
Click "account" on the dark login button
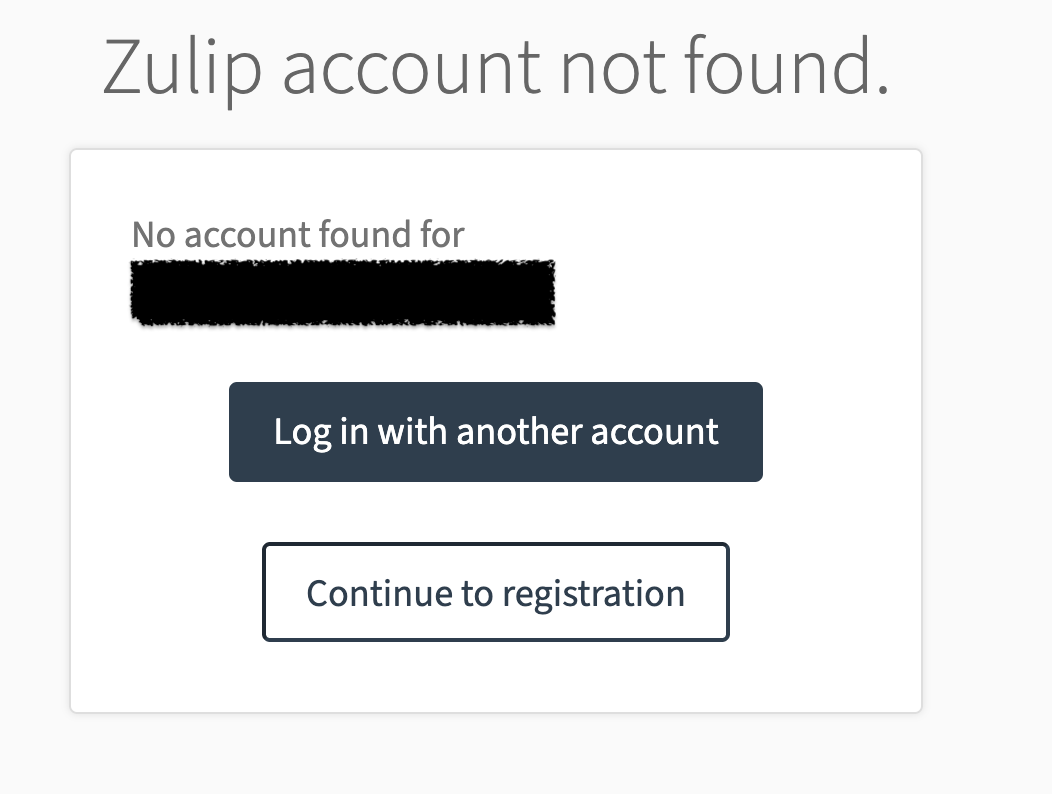[655, 432]
